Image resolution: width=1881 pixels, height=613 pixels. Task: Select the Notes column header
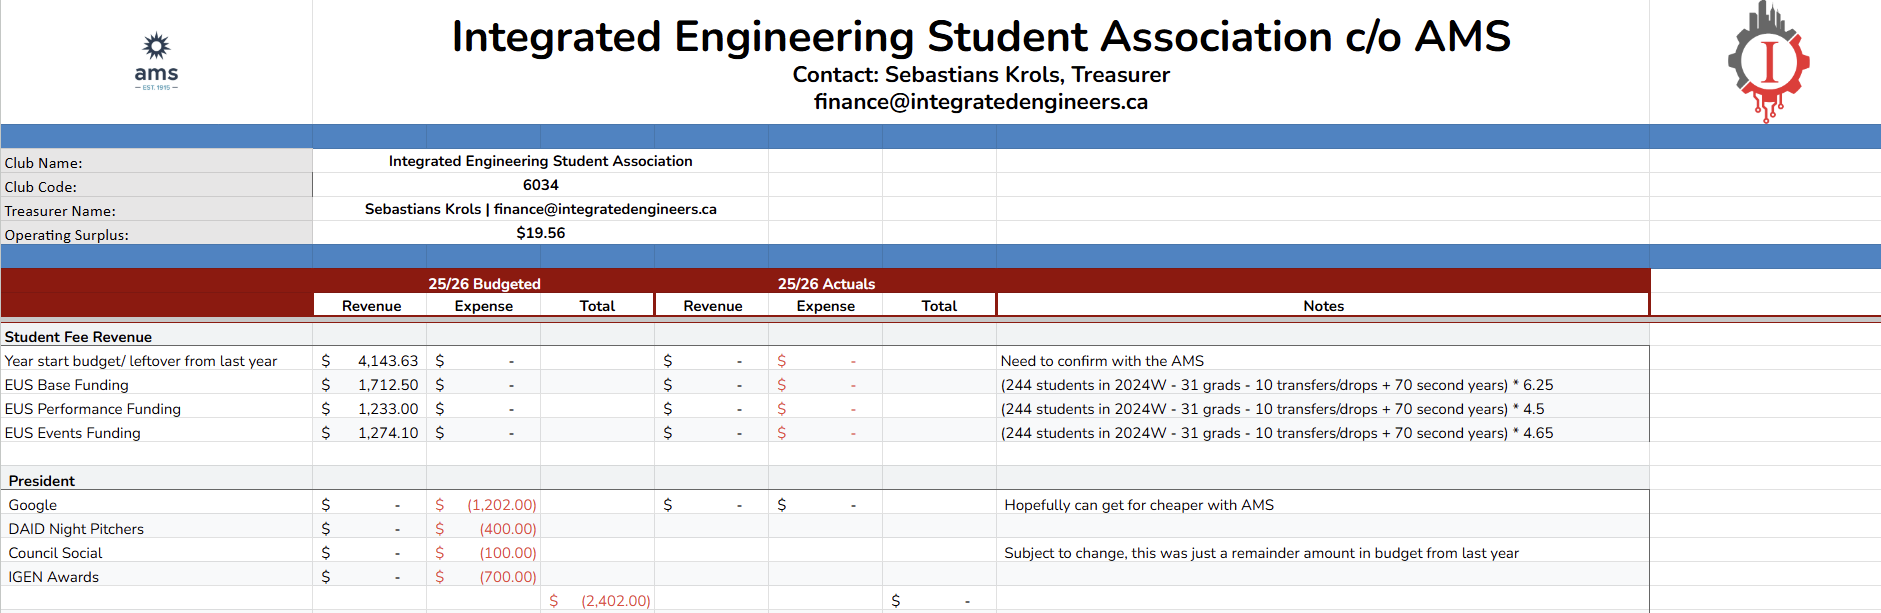pyautogui.click(x=1323, y=306)
